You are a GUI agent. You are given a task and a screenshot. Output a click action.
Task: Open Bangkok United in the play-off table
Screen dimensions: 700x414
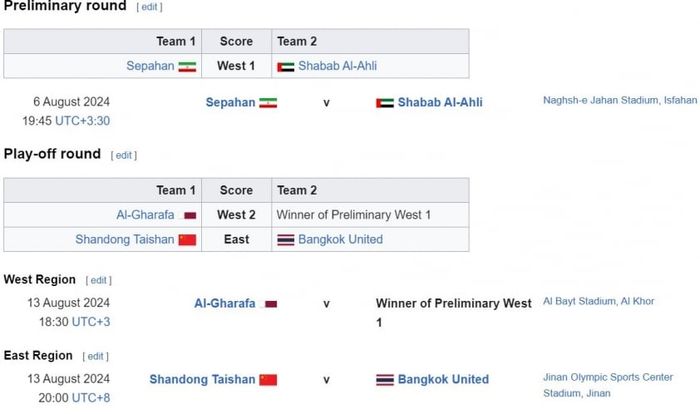pyautogui.click(x=340, y=239)
